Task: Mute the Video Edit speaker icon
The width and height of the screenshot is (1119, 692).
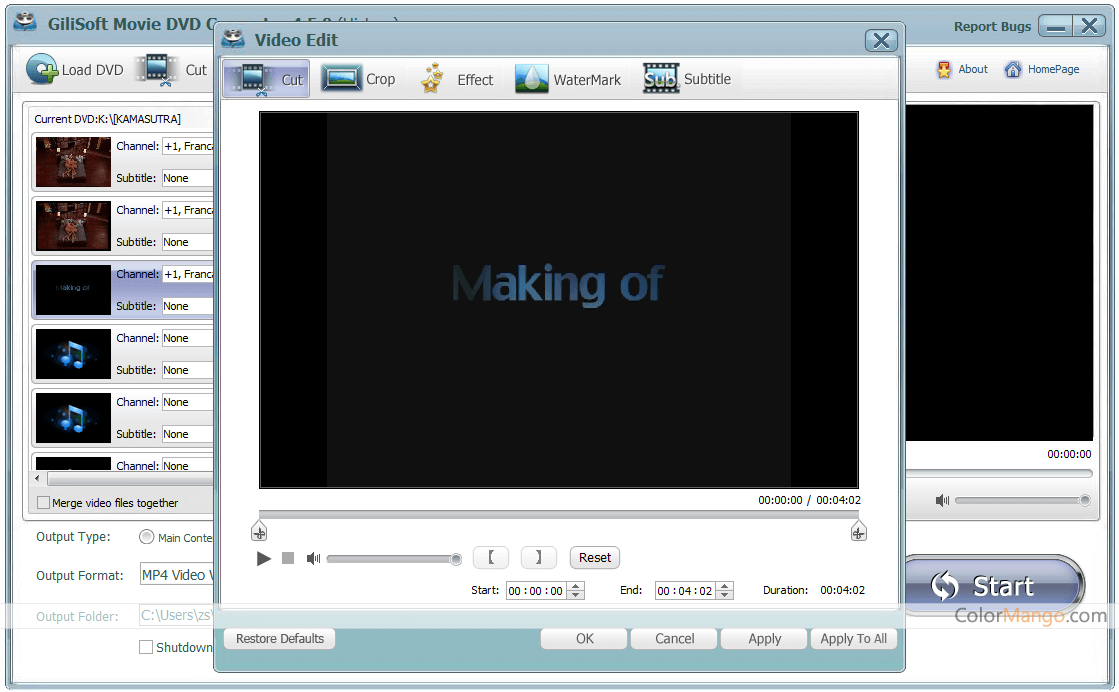Action: [313, 558]
